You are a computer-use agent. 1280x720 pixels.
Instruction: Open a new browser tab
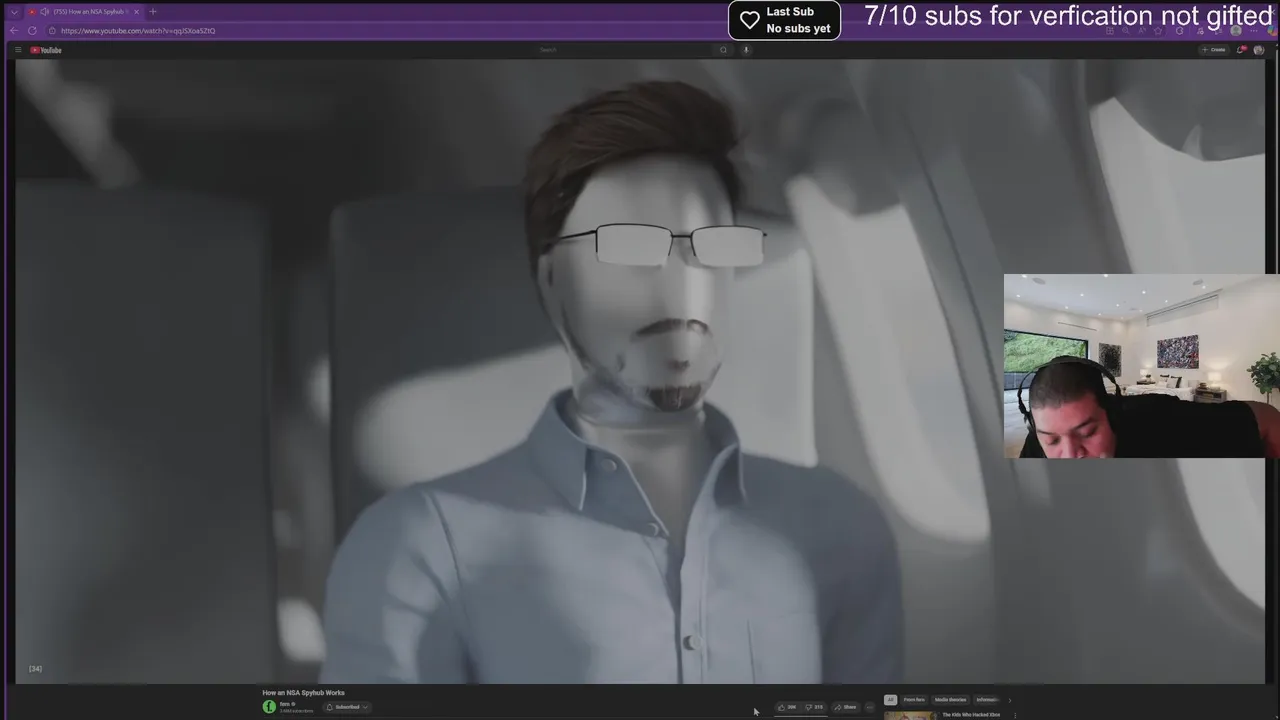point(153,12)
